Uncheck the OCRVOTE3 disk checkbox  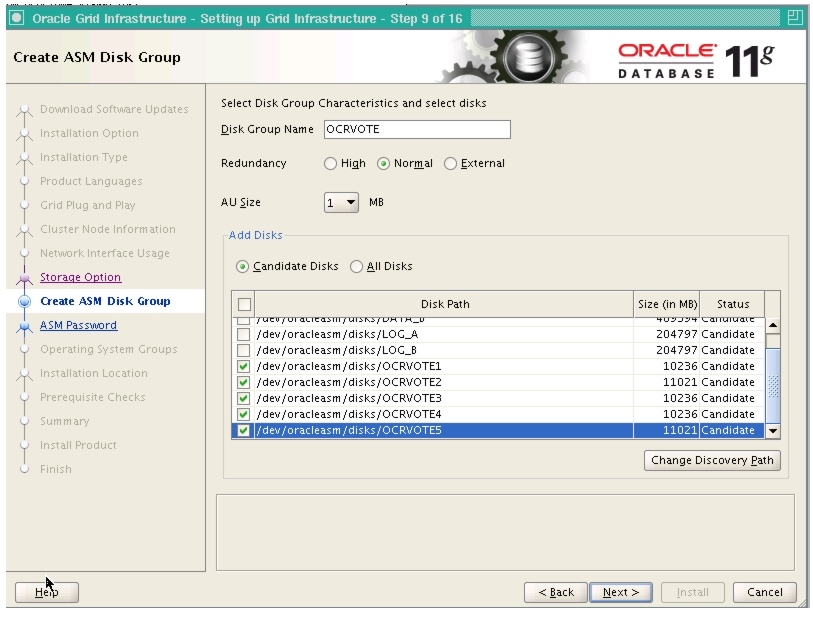(x=243, y=399)
